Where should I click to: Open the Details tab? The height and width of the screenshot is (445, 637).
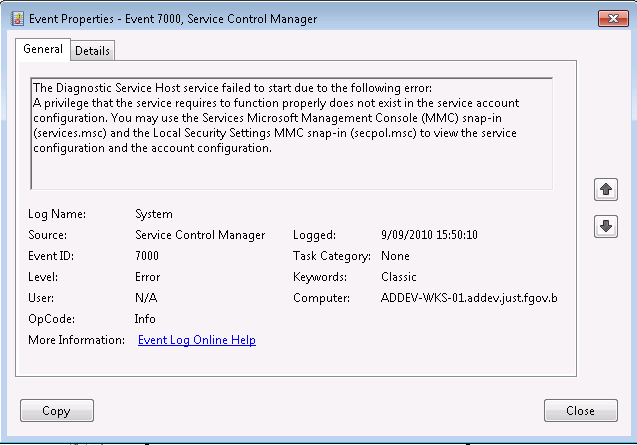click(x=92, y=51)
